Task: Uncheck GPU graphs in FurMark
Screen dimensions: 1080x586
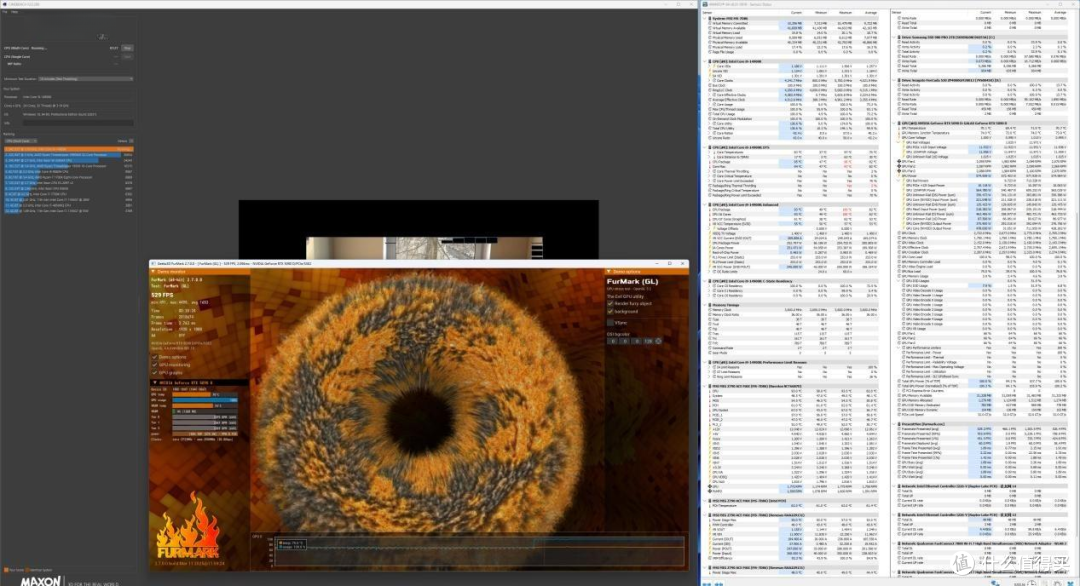Action: (154, 373)
